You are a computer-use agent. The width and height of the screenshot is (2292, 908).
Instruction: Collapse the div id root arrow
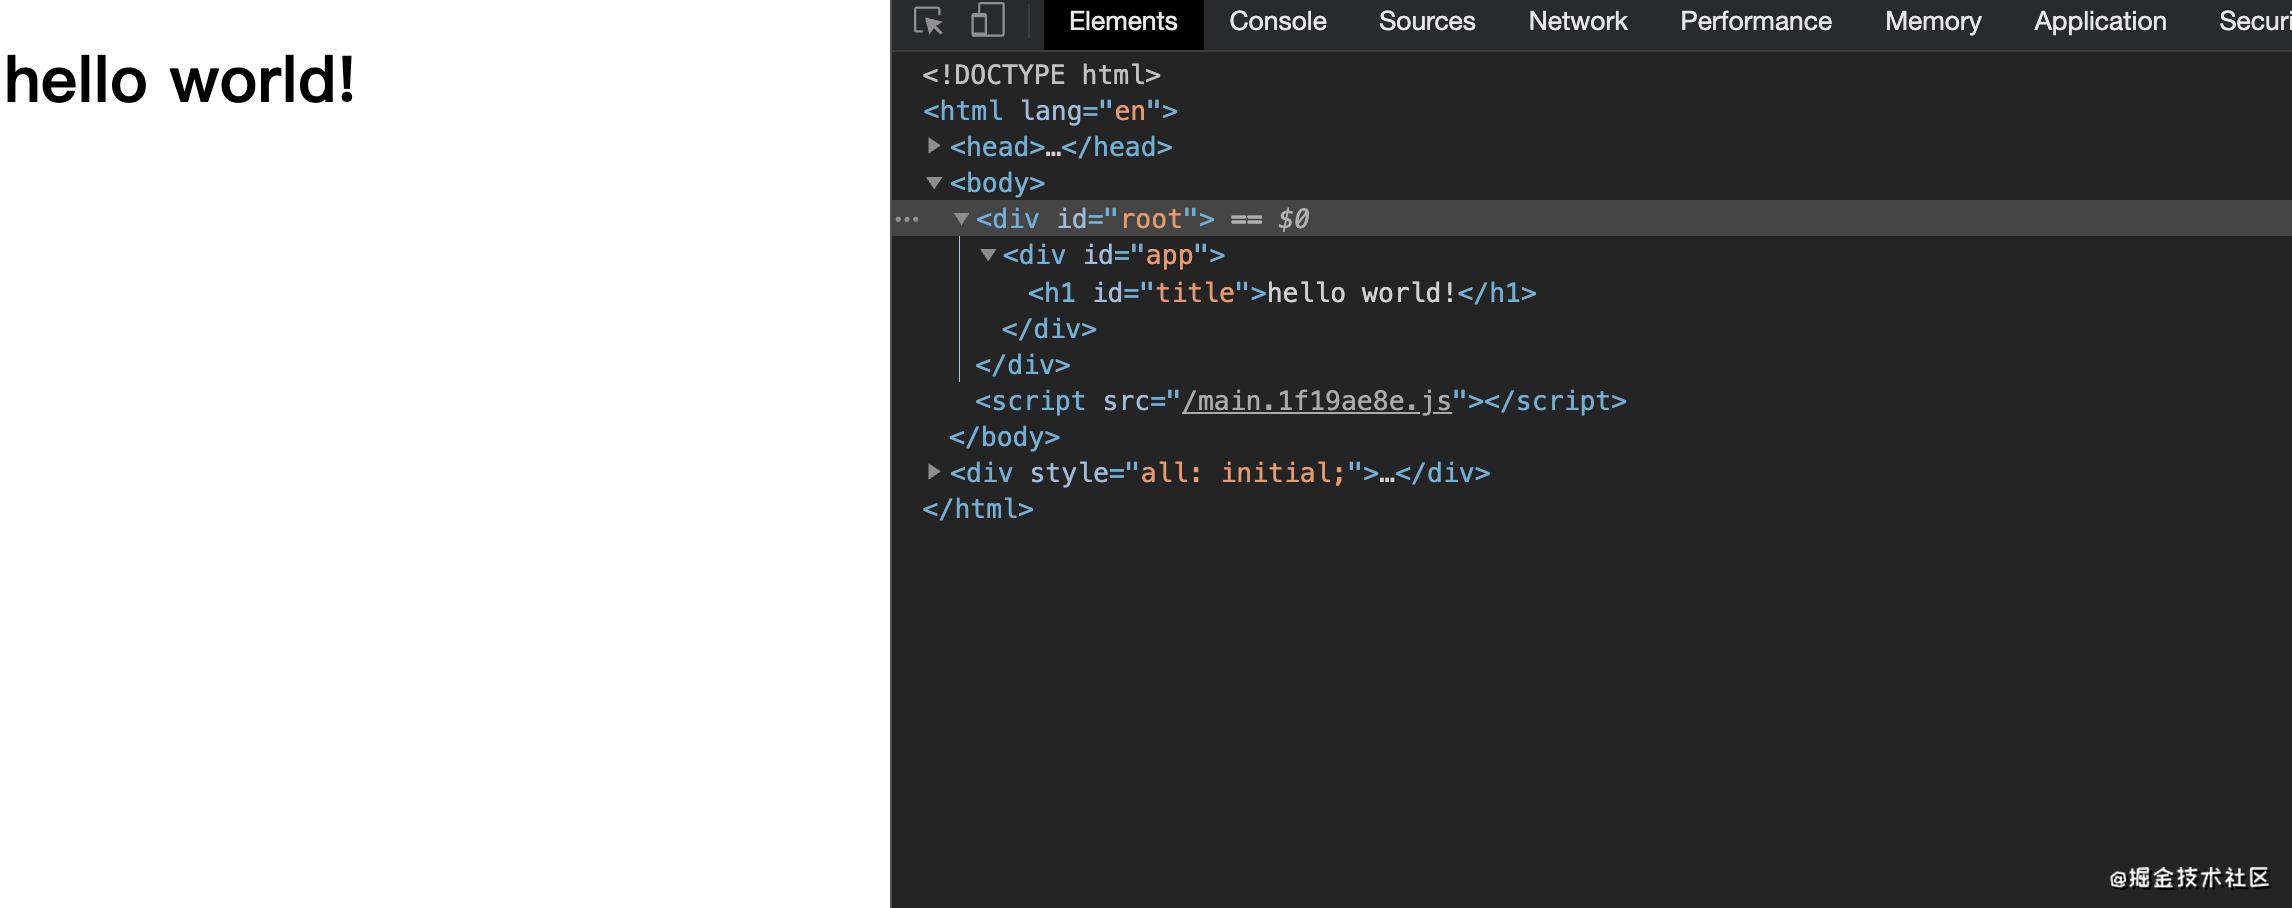tap(961, 219)
